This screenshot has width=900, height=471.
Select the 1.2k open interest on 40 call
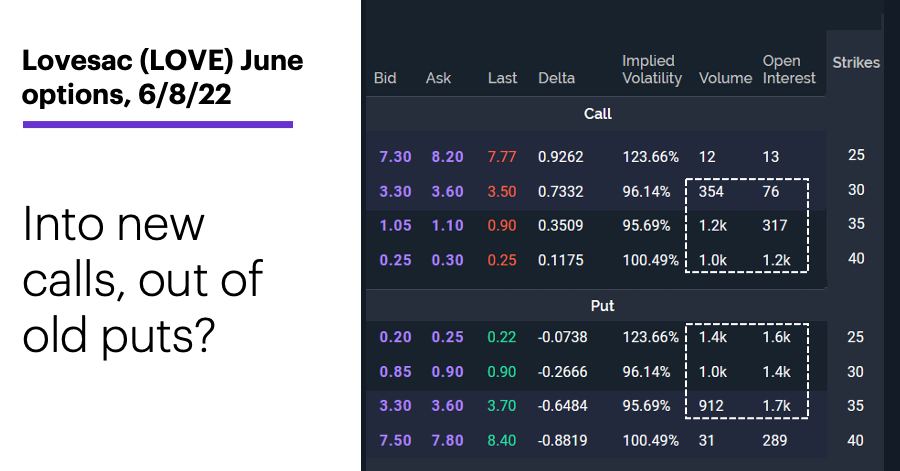(776, 260)
